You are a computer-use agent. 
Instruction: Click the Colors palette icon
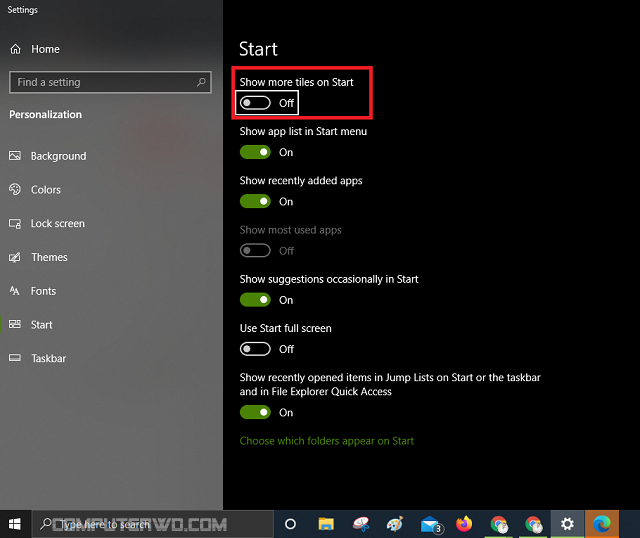coord(15,189)
